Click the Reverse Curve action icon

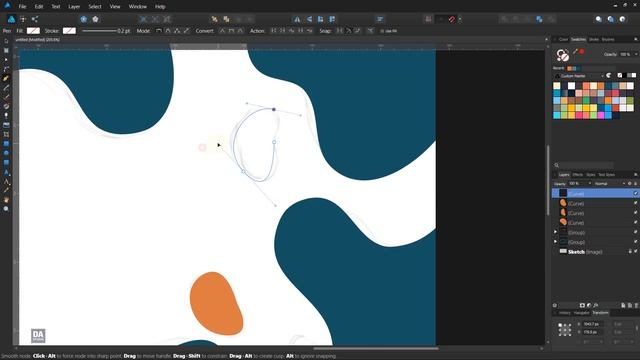point(309,31)
